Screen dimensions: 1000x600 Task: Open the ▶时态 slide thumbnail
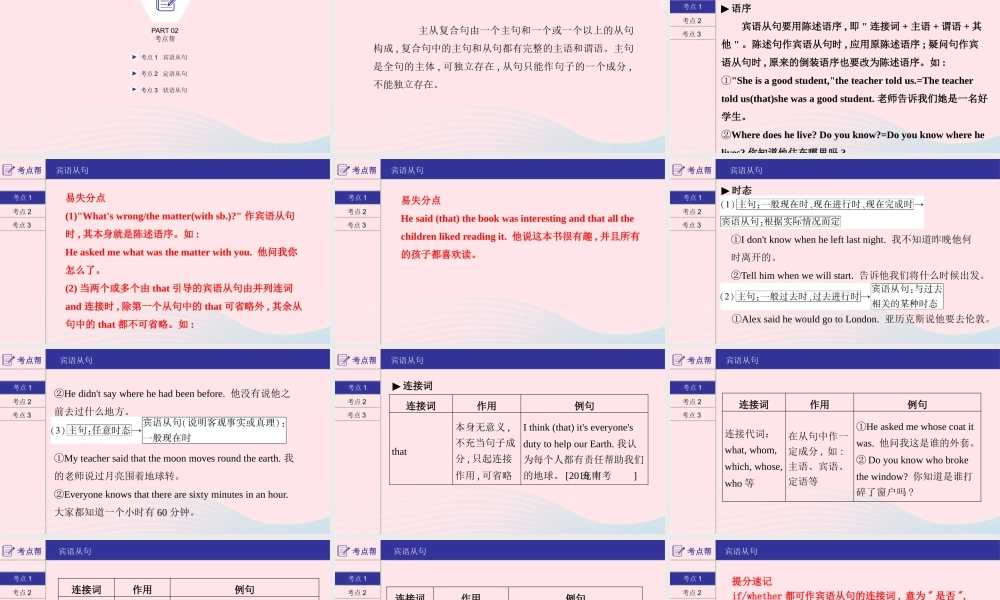tap(835, 251)
